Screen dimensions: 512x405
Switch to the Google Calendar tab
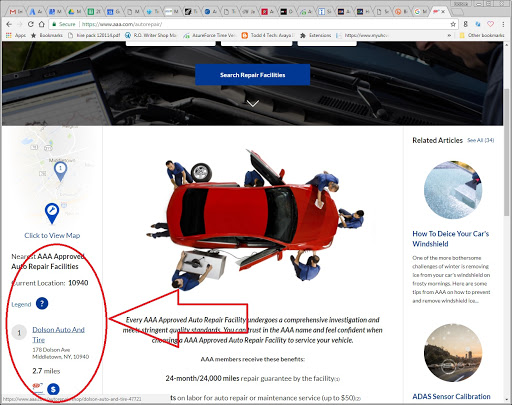point(114,12)
